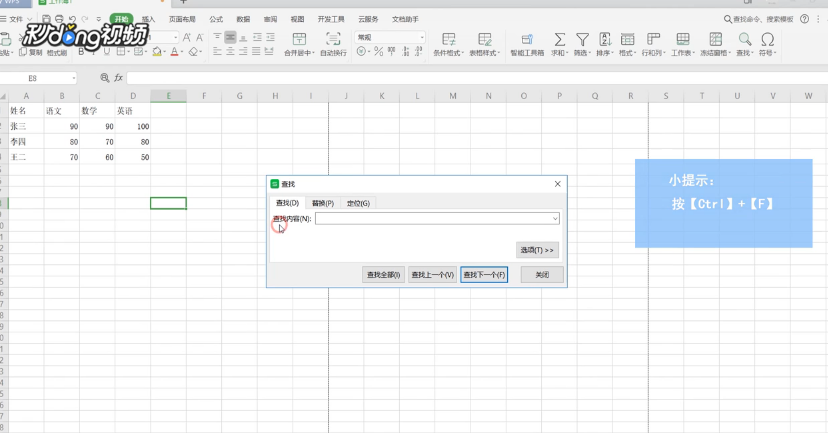The width and height of the screenshot is (828, 433).
Task: Click the cell borders icon
Action: tap(121, 52)
